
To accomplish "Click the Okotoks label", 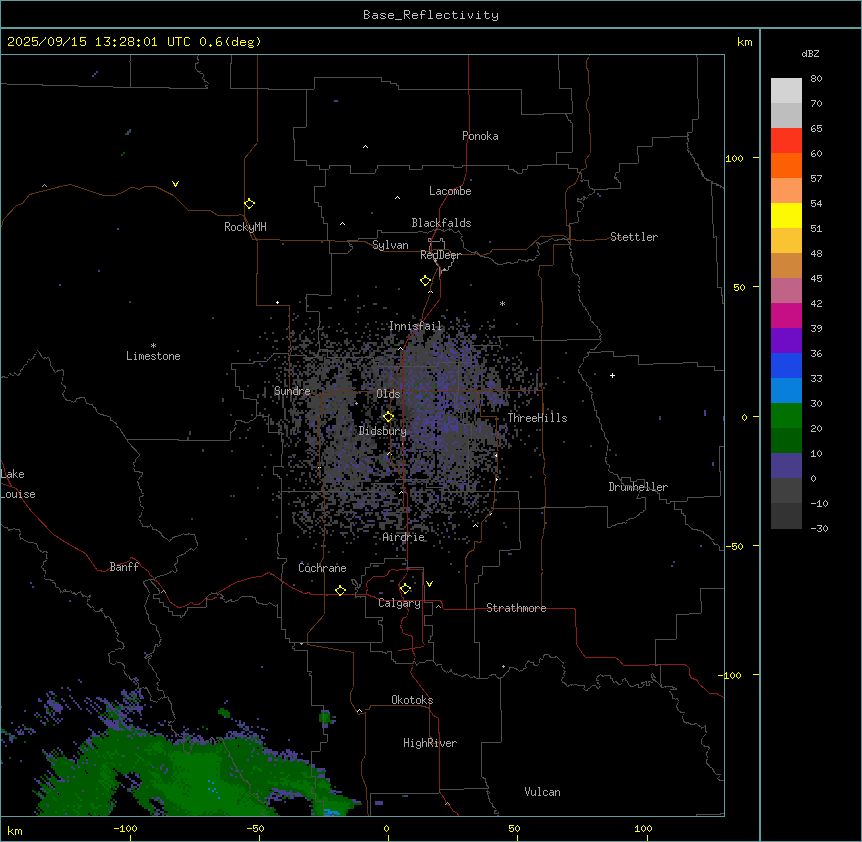I will 412,700.
